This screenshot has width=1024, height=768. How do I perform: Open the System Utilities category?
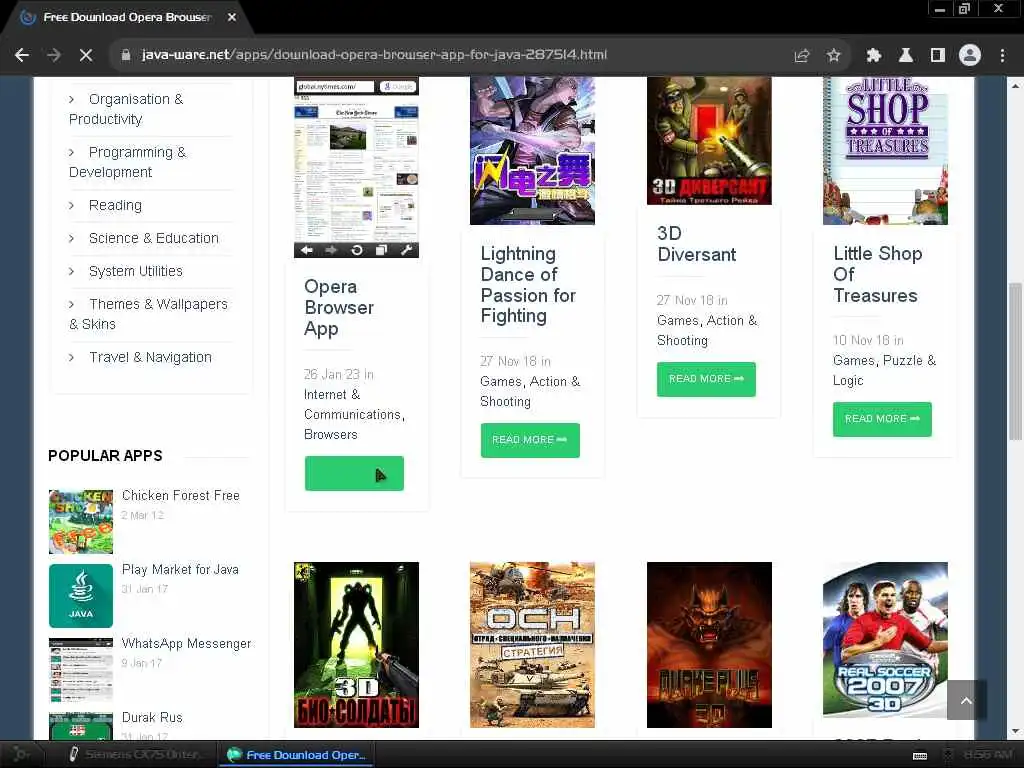coord(136,271)
